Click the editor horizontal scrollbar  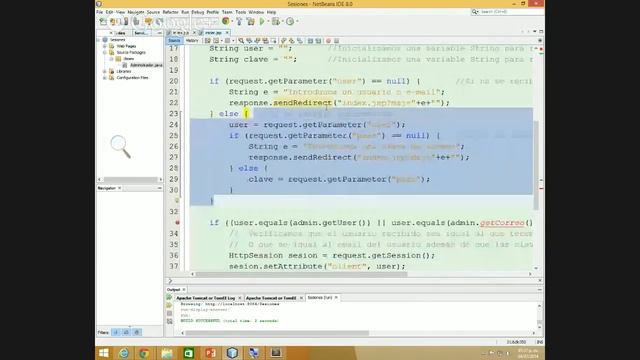301,274
